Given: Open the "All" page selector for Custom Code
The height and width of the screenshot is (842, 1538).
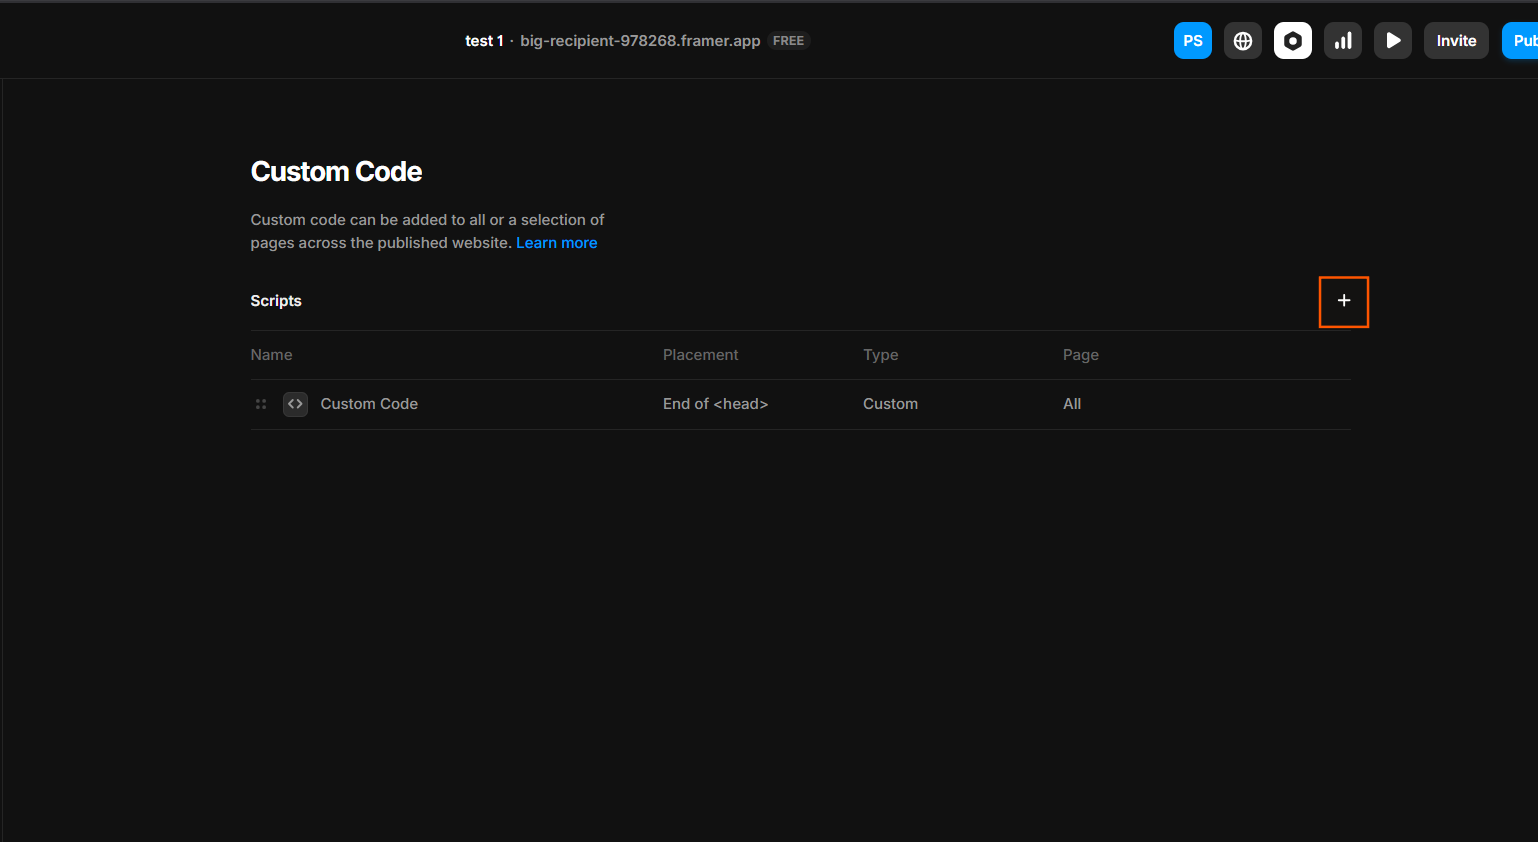Looking at the screenshot, I should point(1072,404).
